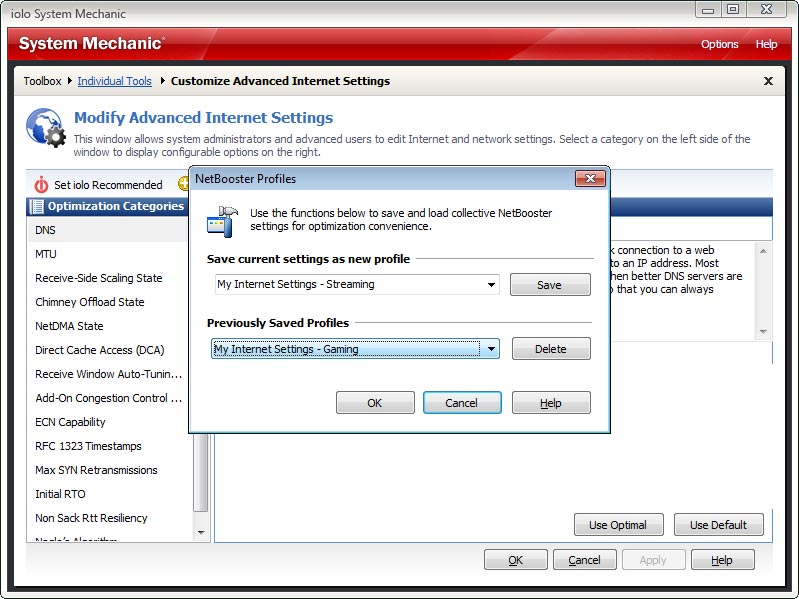Select Add-On Congestion Control category
Image resolution: width=799 pixels, height=599 pixels.
pos(107,398)
